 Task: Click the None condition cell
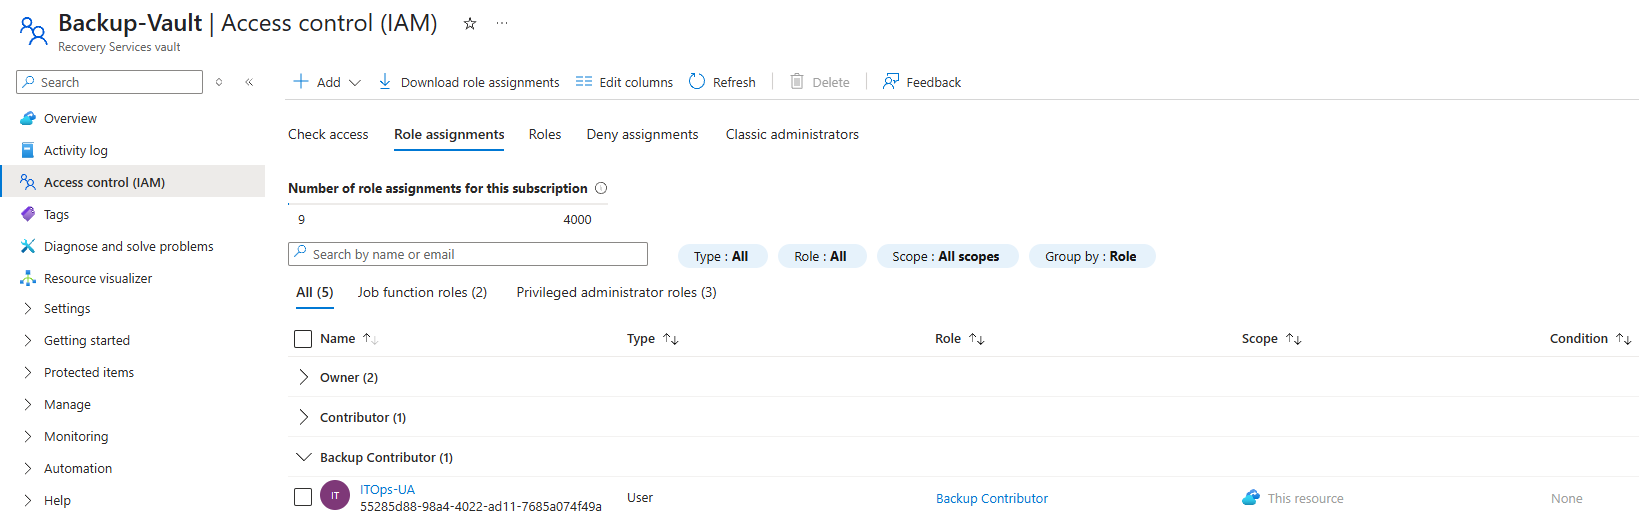tap(1567, 498)
